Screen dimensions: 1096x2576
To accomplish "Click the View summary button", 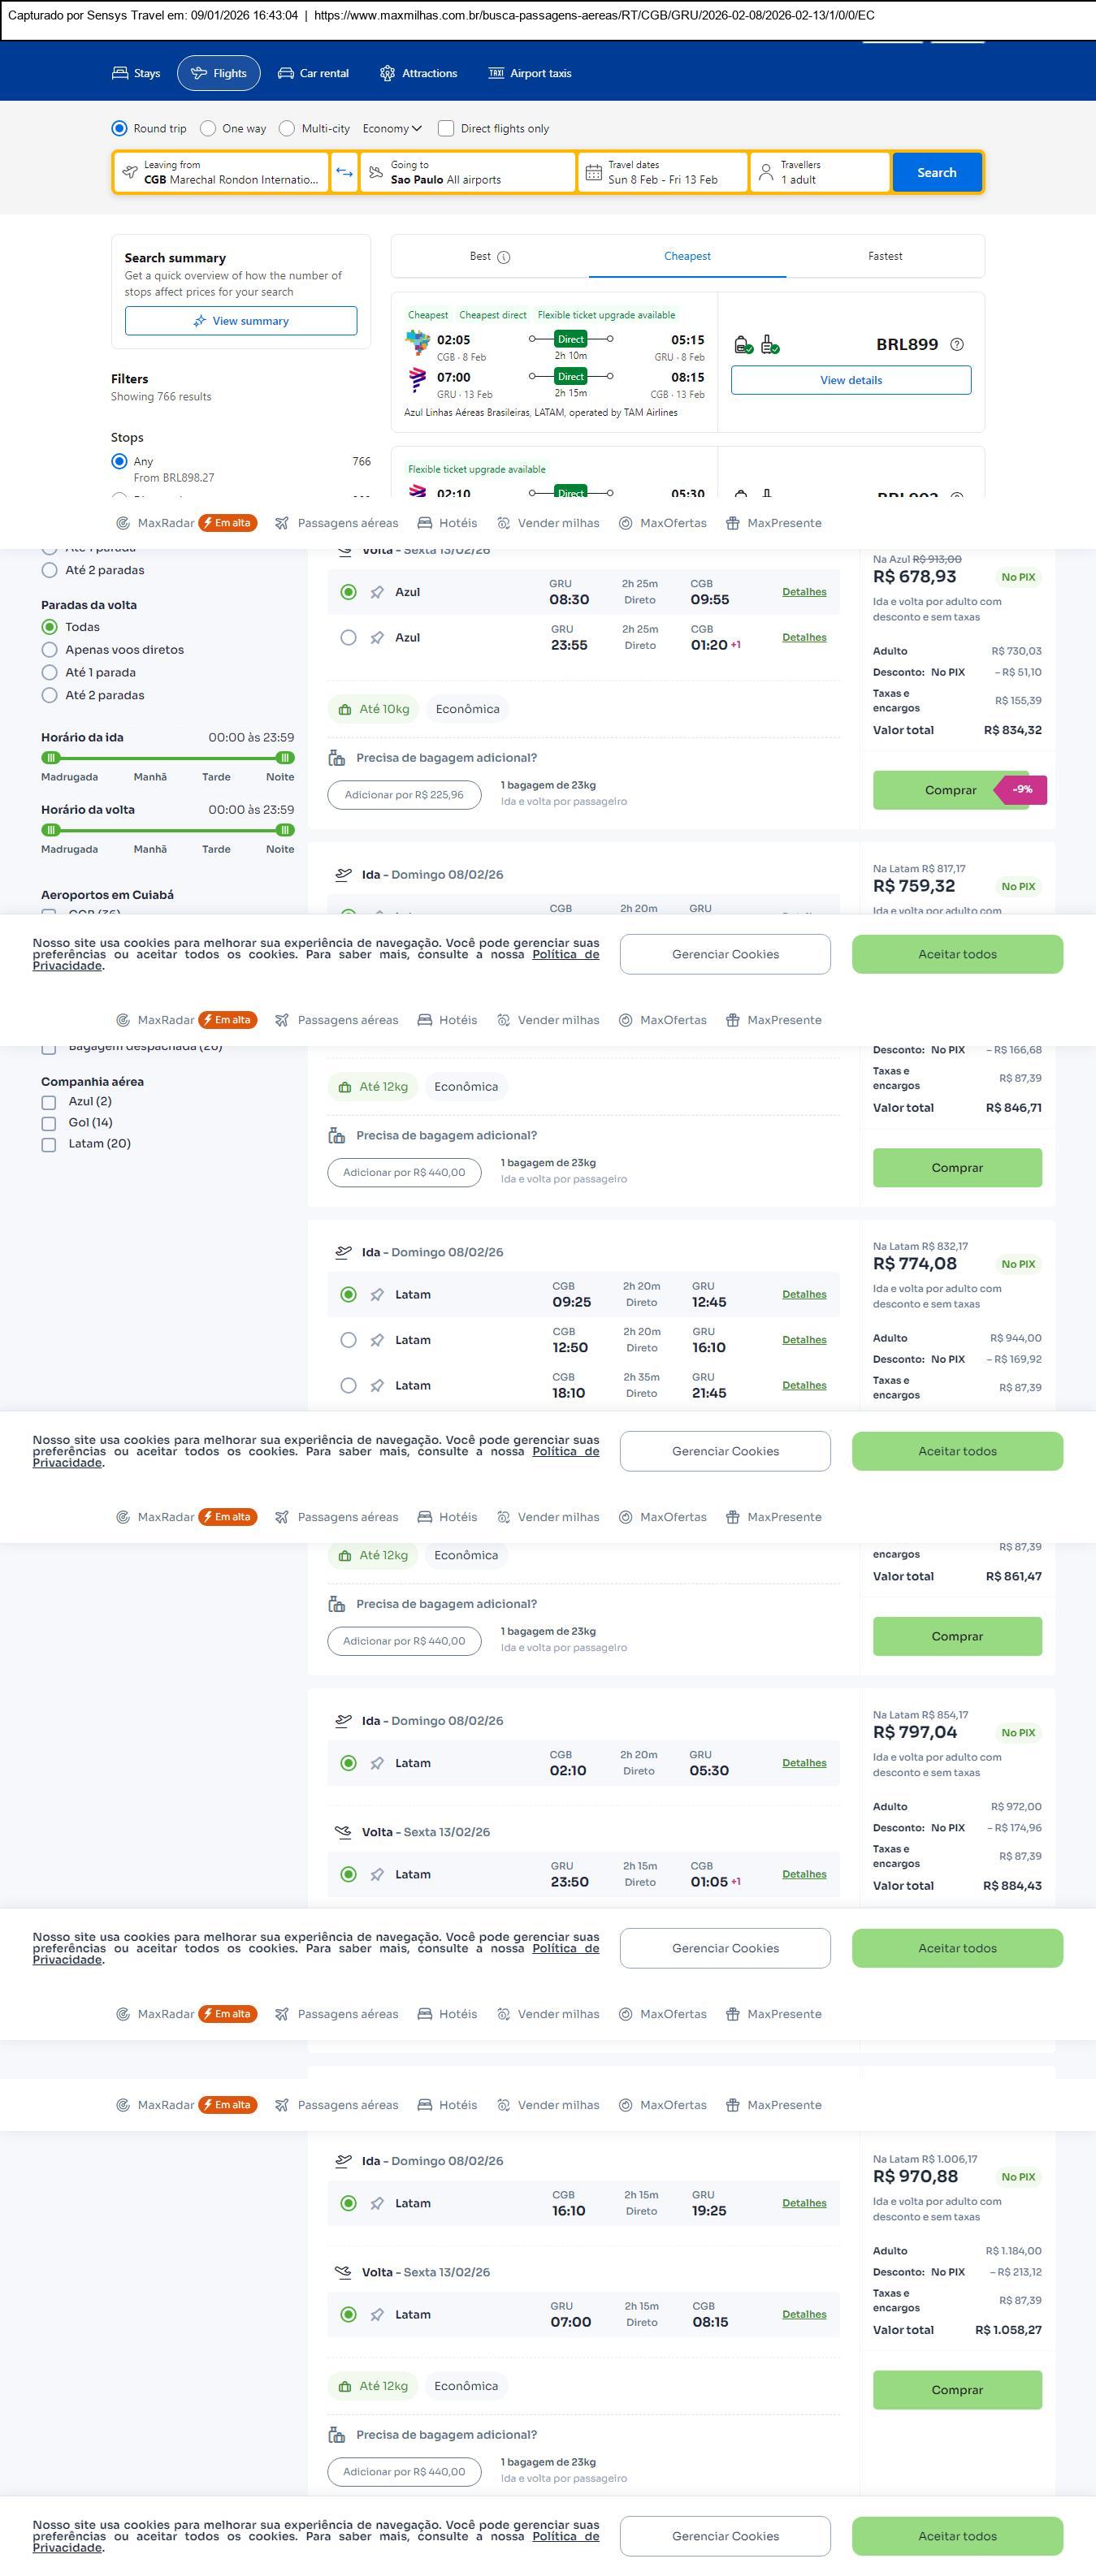I will [241, 321].
